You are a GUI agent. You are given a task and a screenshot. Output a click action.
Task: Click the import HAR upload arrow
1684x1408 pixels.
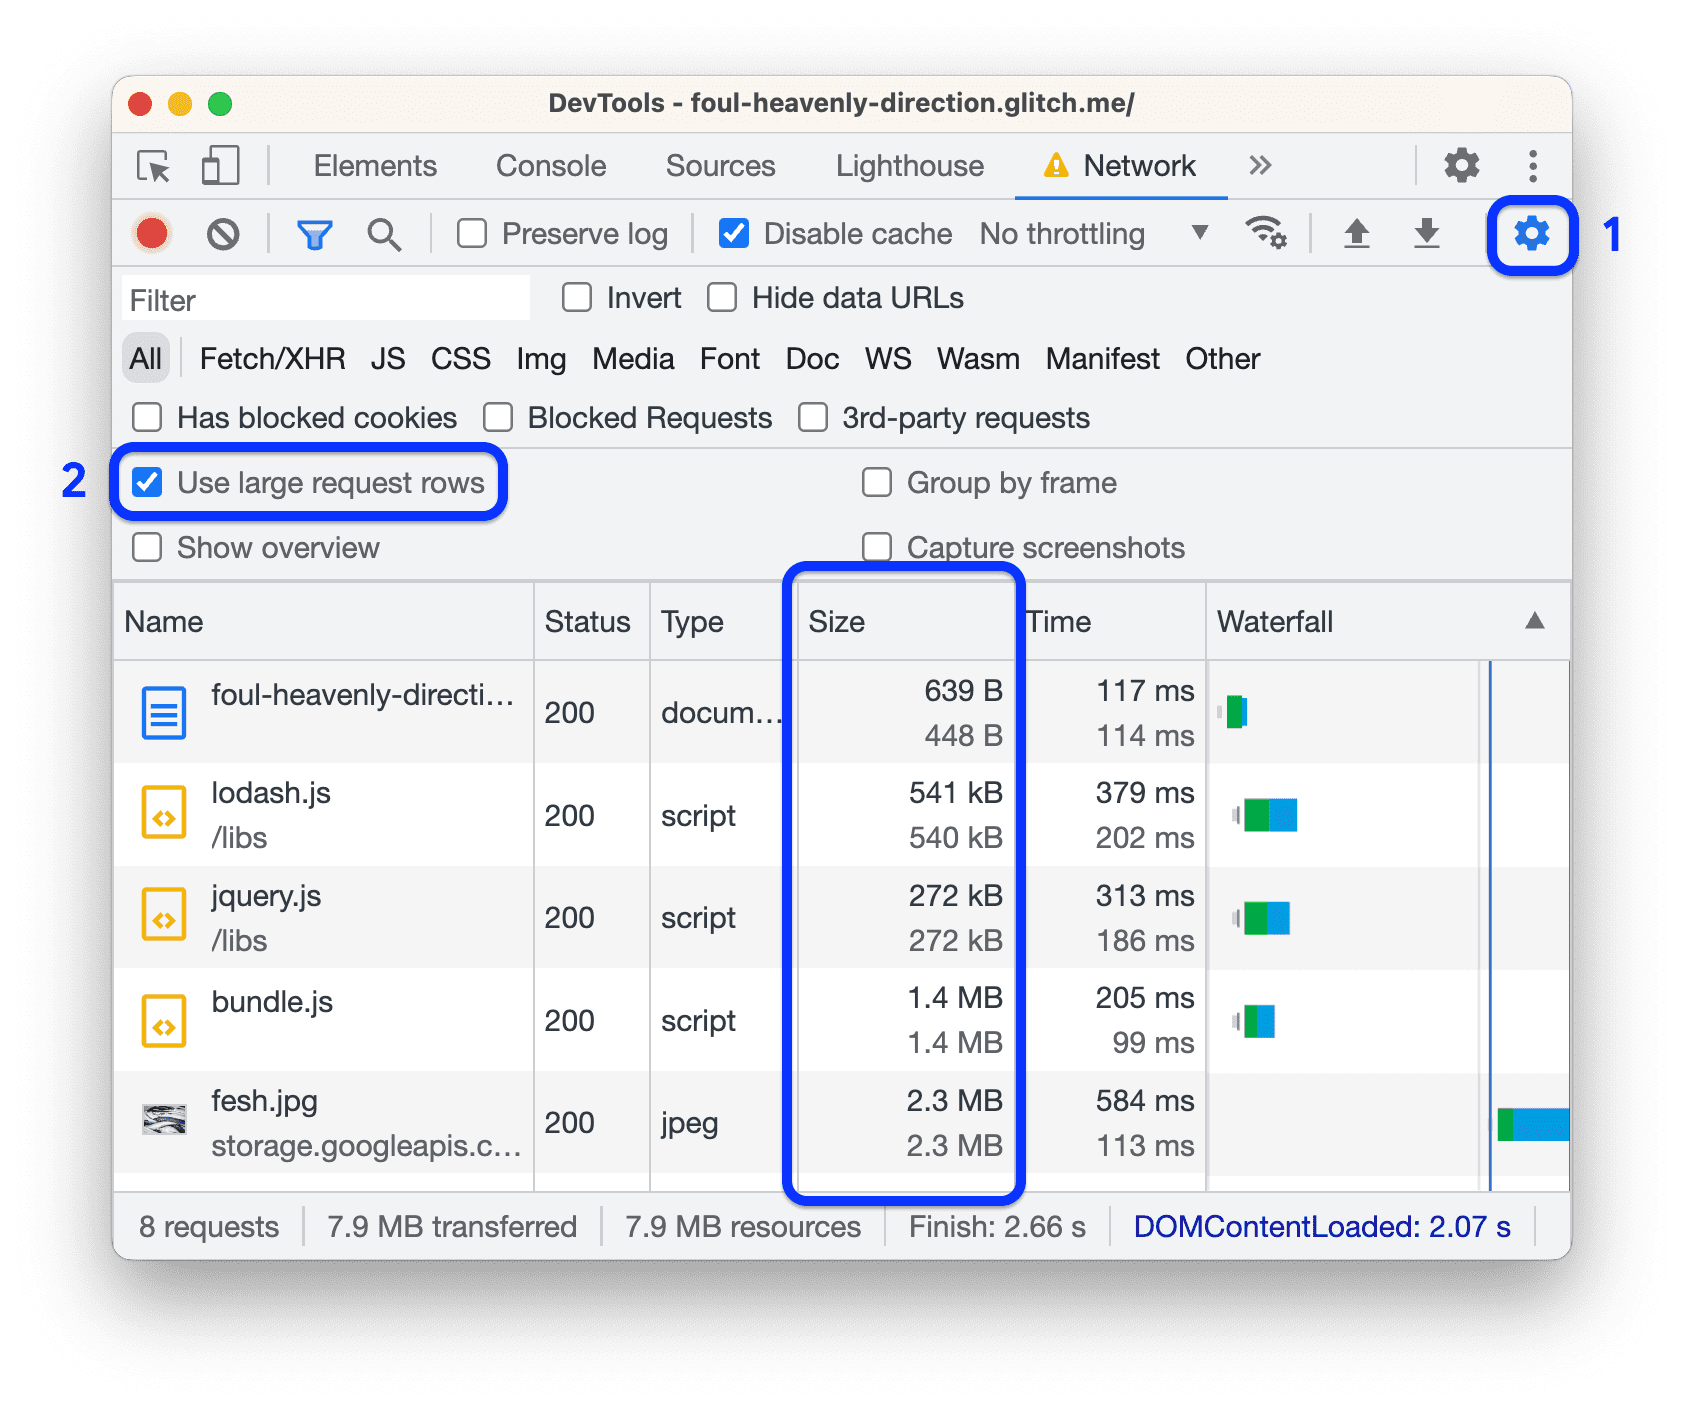[1356, 234]
